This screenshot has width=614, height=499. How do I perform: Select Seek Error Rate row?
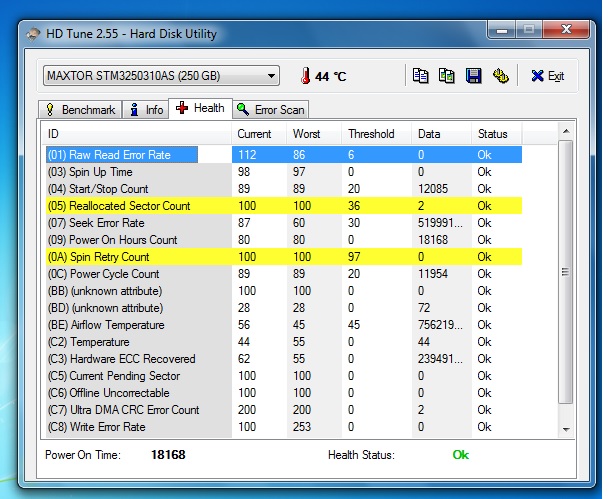(284, 223)
